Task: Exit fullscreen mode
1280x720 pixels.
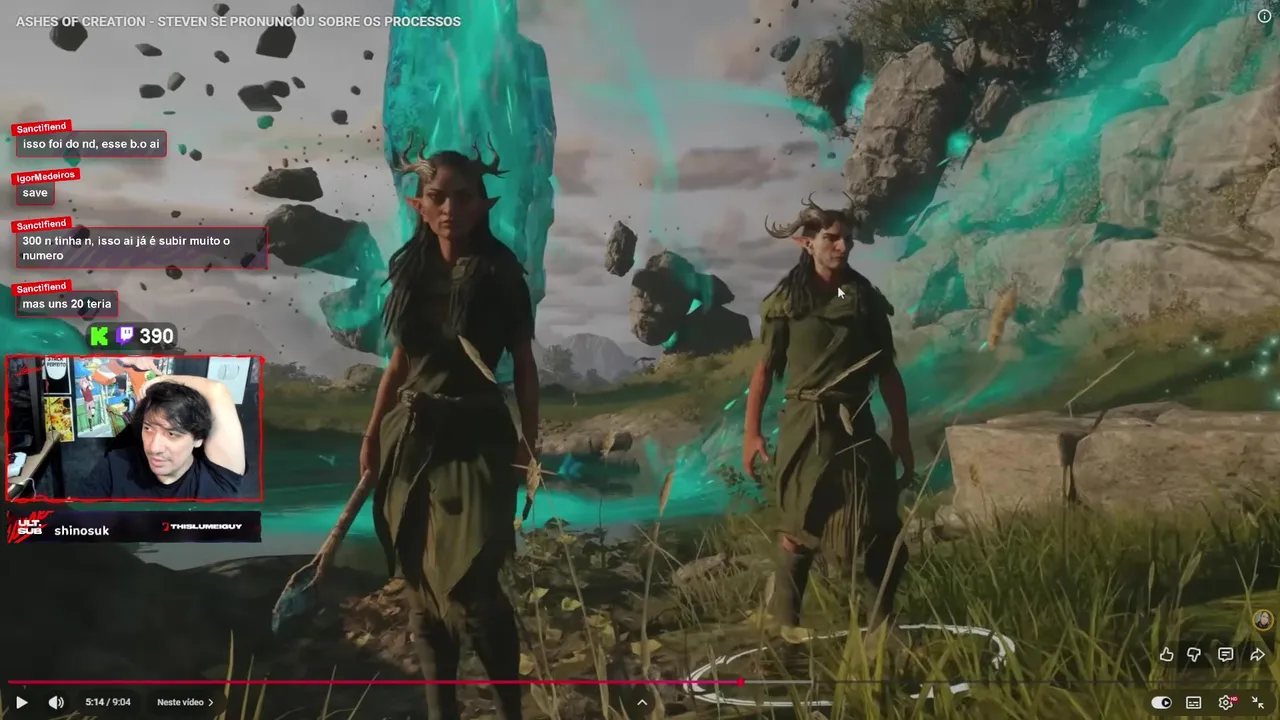Action: click(1258, 702)
